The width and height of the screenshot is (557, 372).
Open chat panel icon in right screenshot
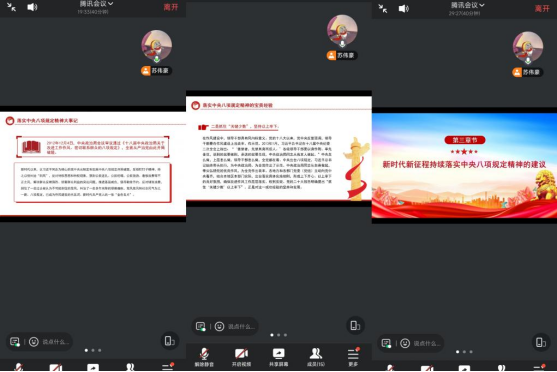386,343
